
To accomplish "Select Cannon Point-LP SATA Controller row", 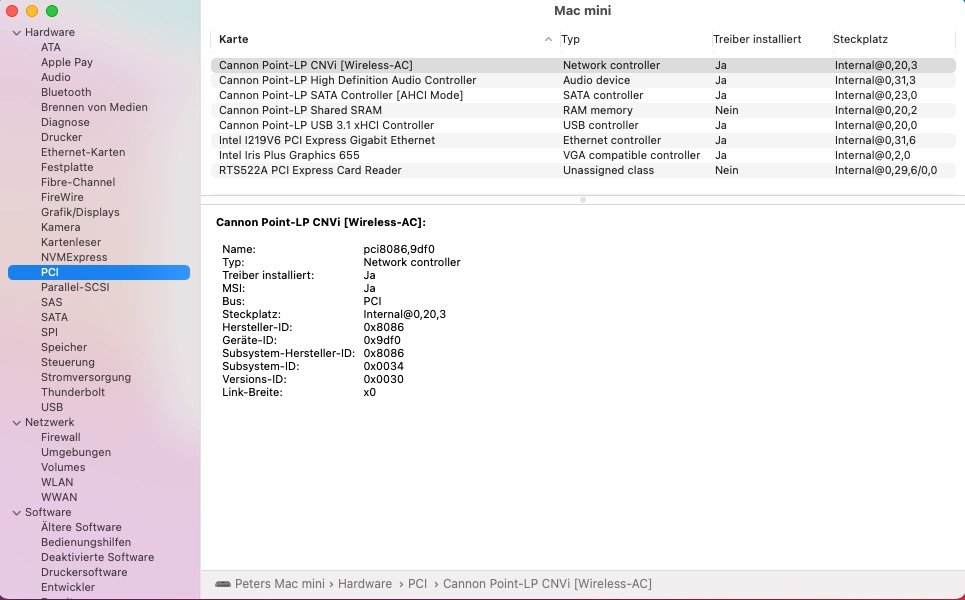I will pyautogui.click(x=583, y=95).
